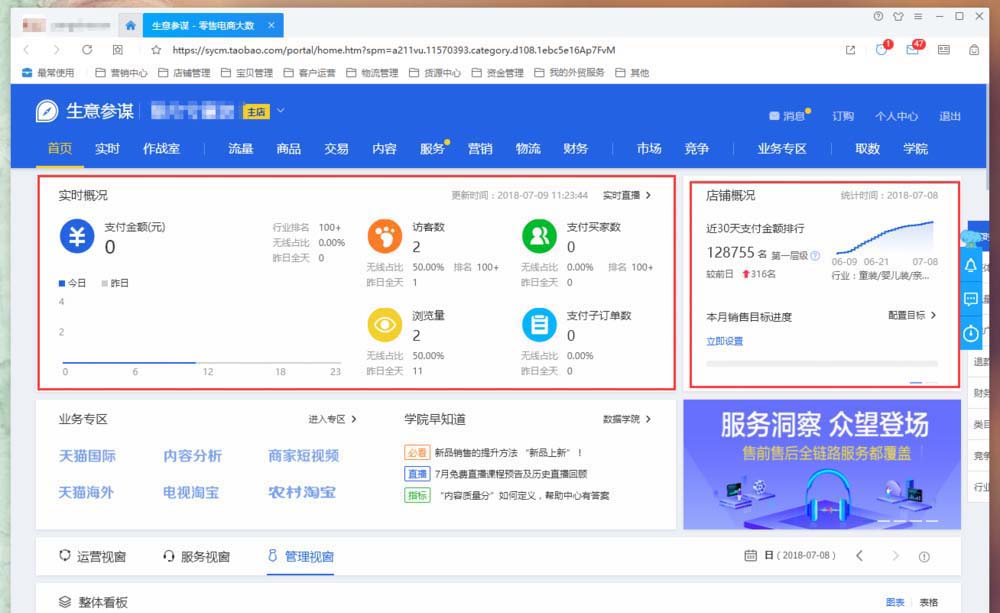The width and height of the screenshot is (1000, 613).
Task: Open the date picker calendar icon
Action: 751,556
